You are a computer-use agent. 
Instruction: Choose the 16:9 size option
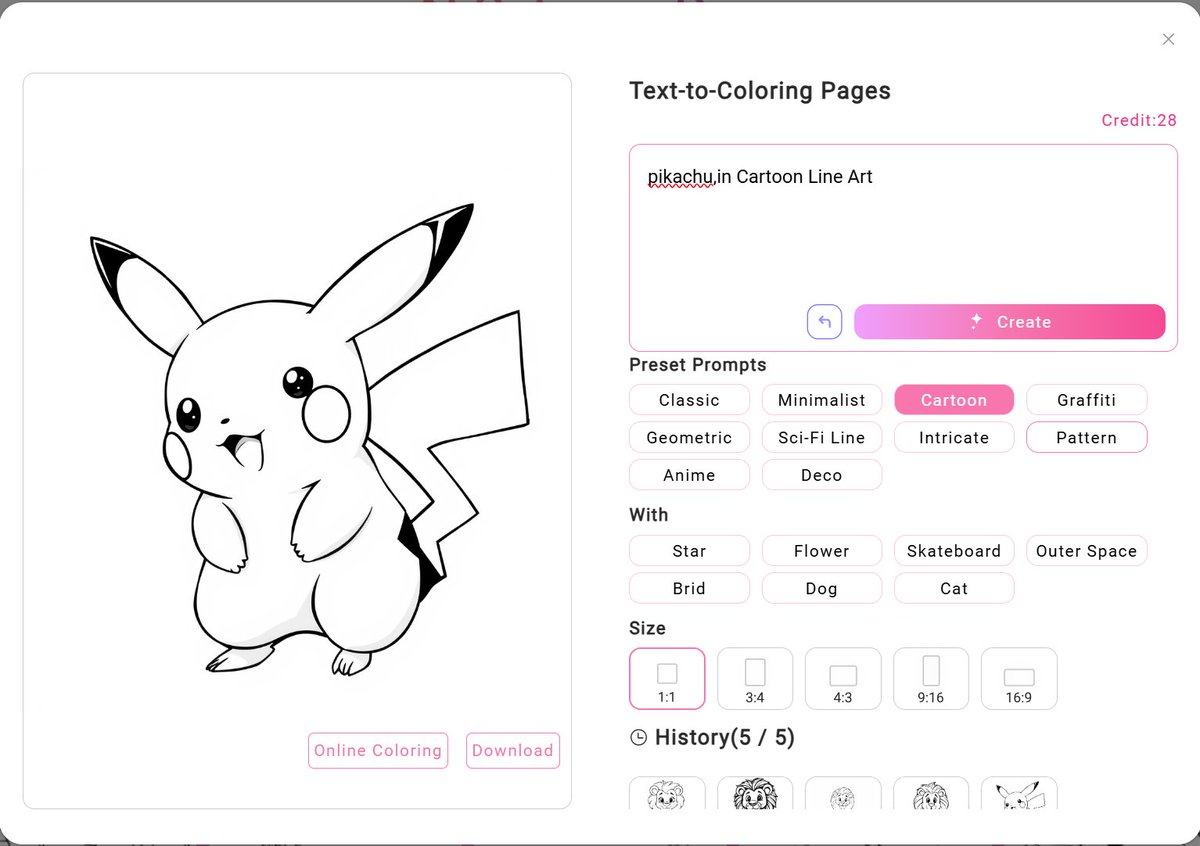(x=1019, y=679)
